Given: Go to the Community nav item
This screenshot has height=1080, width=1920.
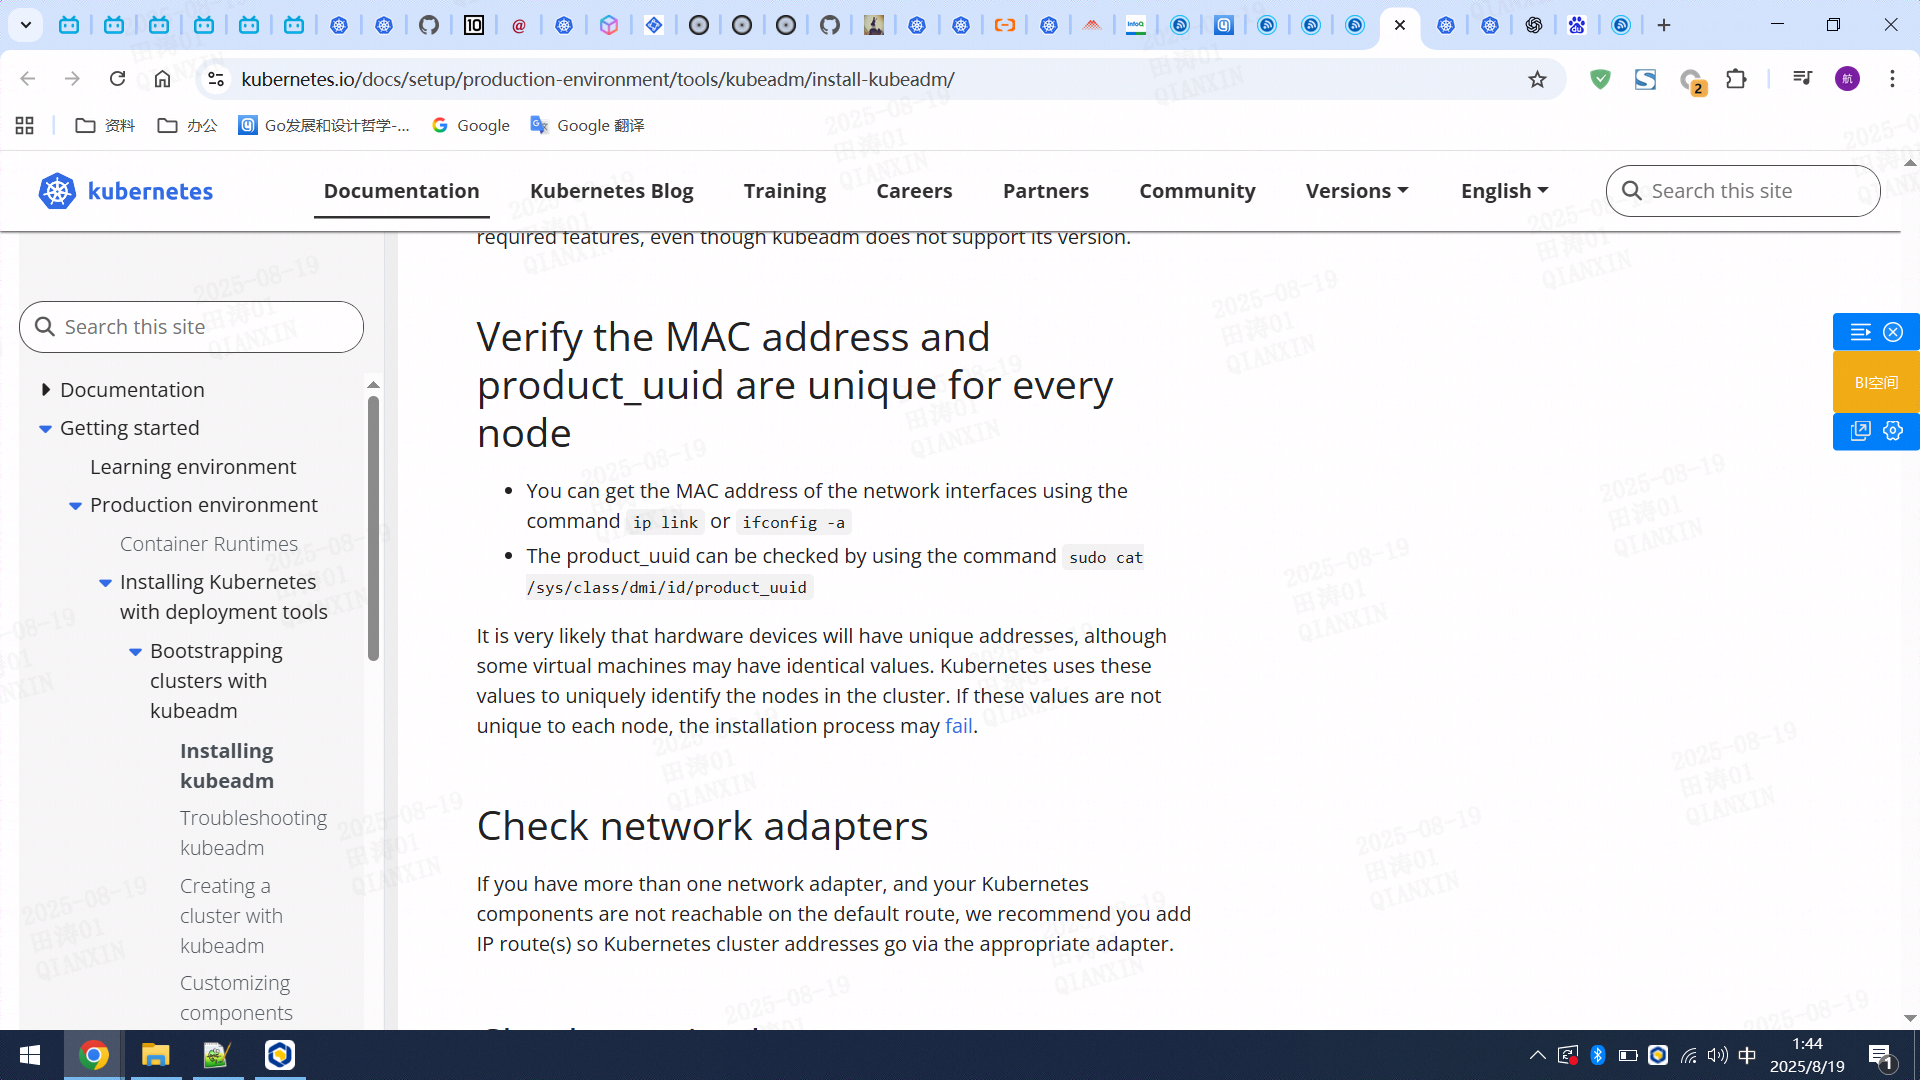Looking at the screenshot, I should [x=1197, y=191].
